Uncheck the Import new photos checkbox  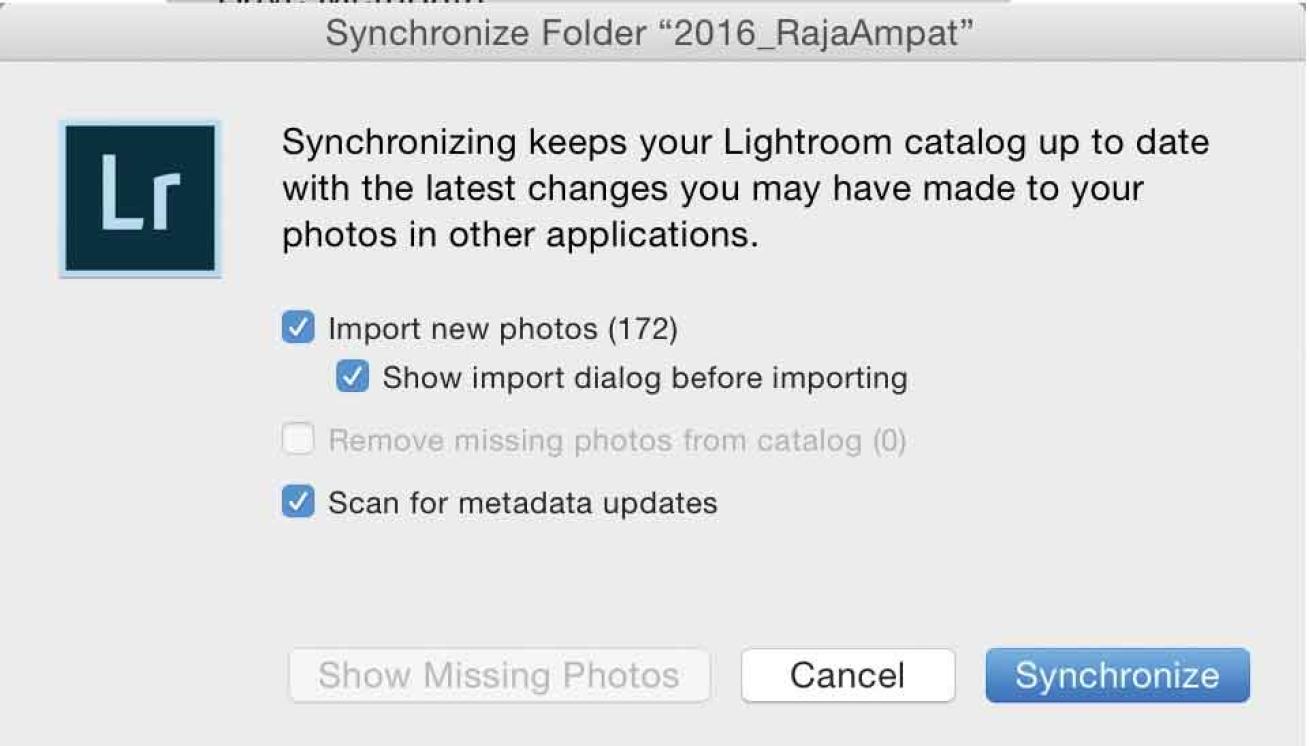(298, 328)
